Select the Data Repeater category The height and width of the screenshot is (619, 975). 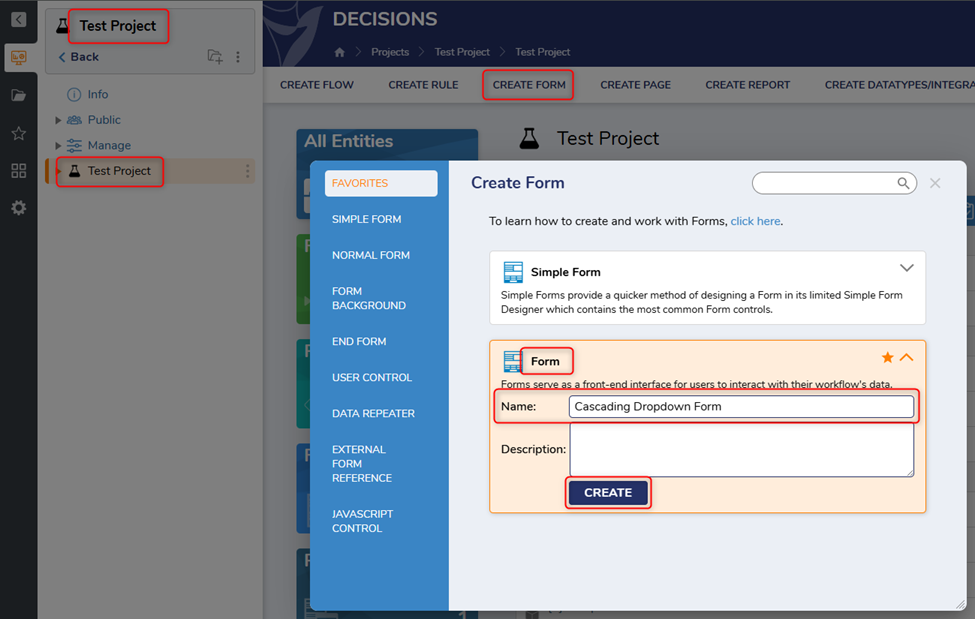(x=373, y=413)
